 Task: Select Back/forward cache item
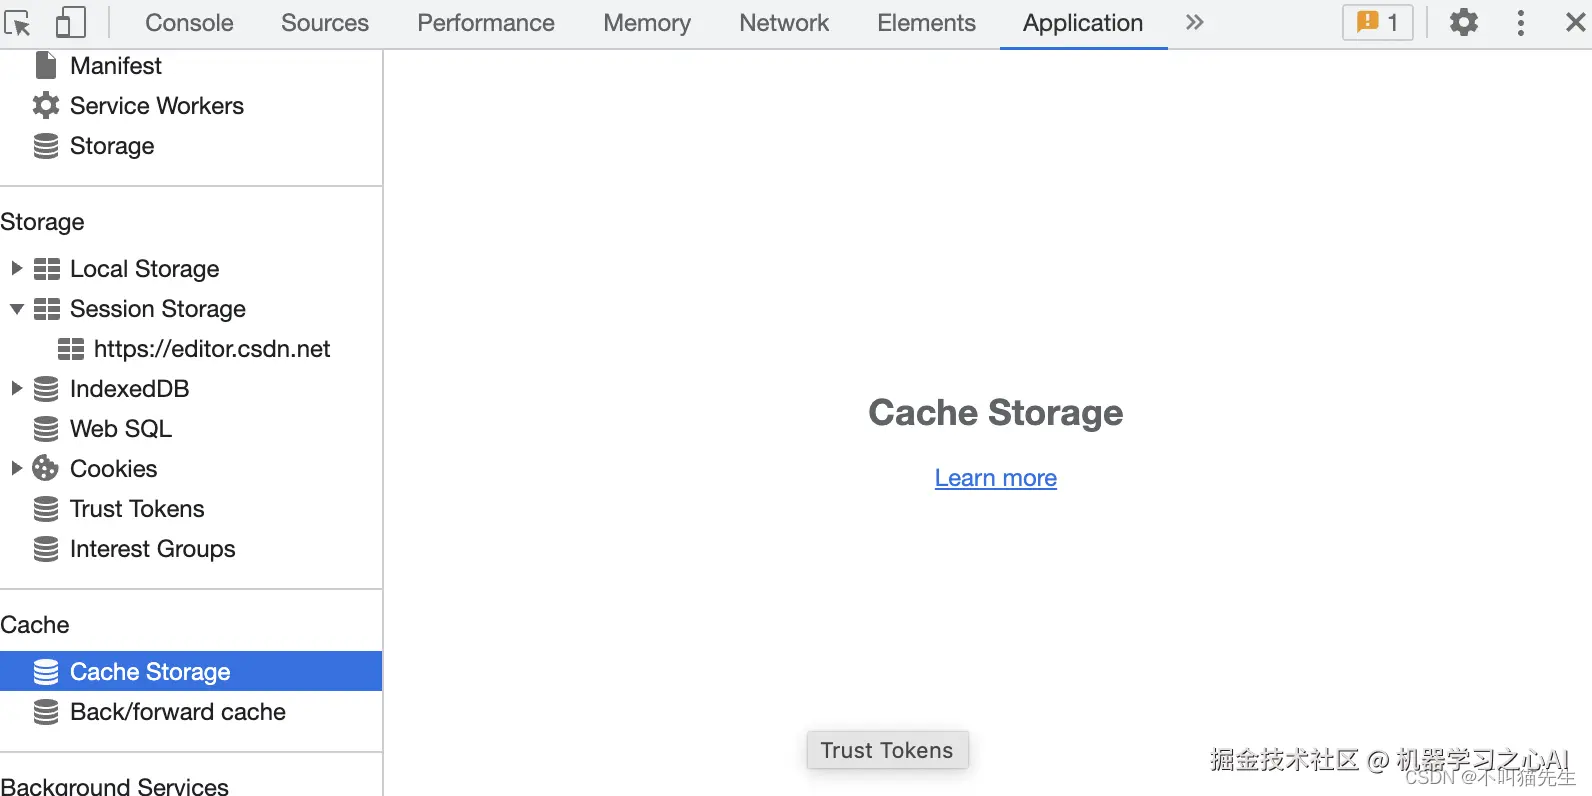[x=177, y=712]
